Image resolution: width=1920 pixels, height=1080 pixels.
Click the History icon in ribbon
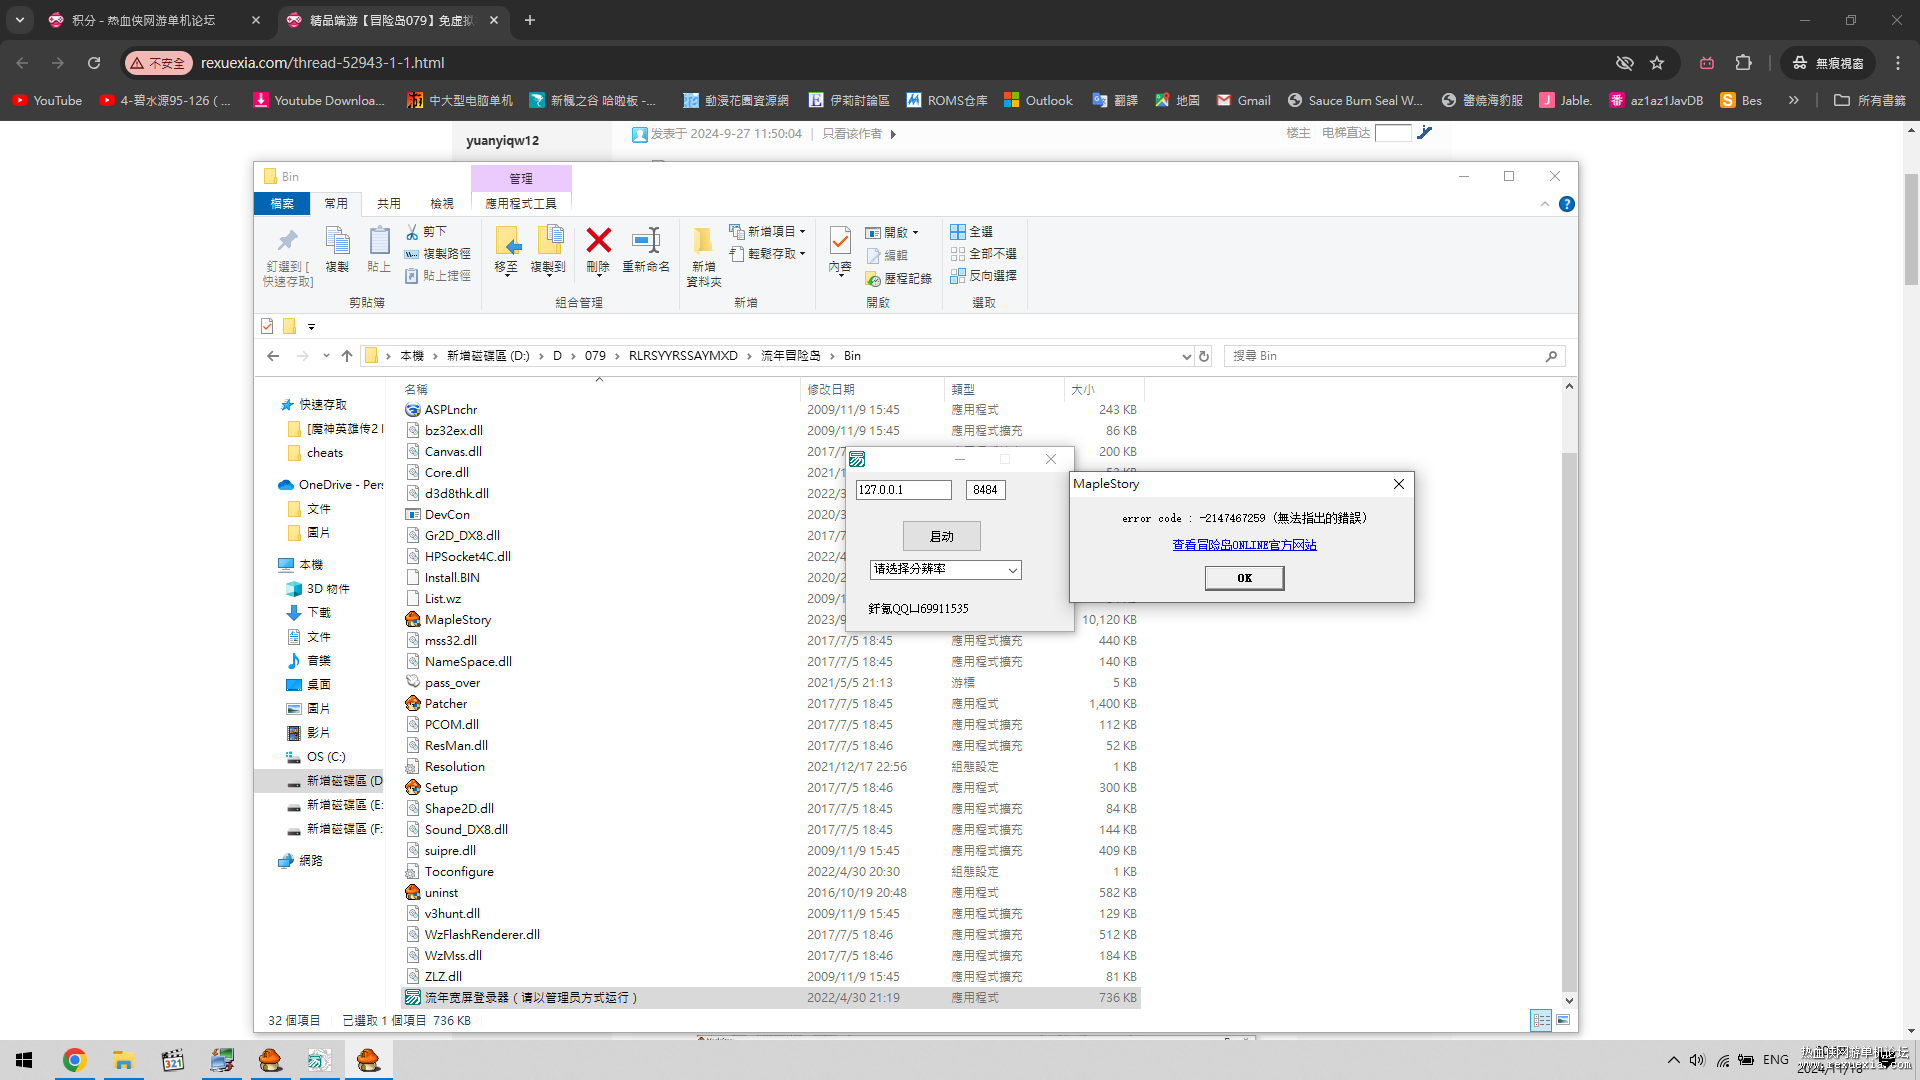[x=873, y=279]
